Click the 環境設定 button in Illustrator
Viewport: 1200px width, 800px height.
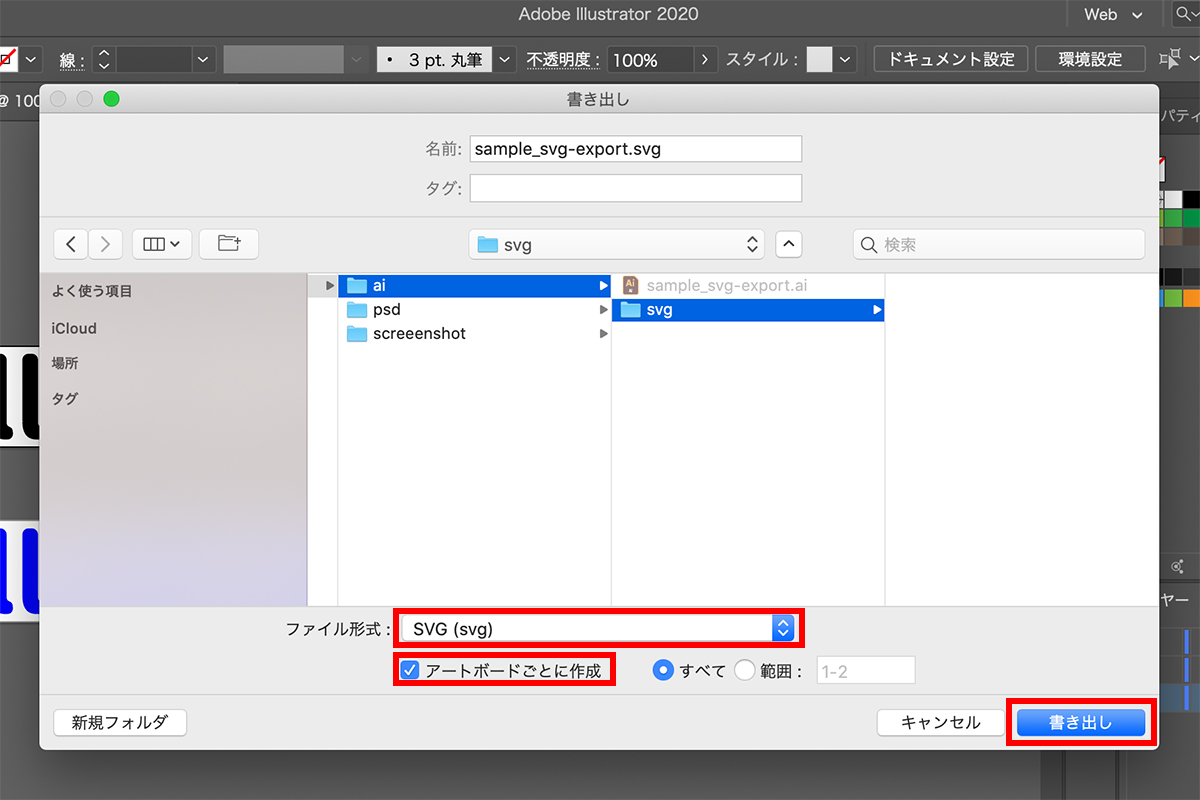1091,59
